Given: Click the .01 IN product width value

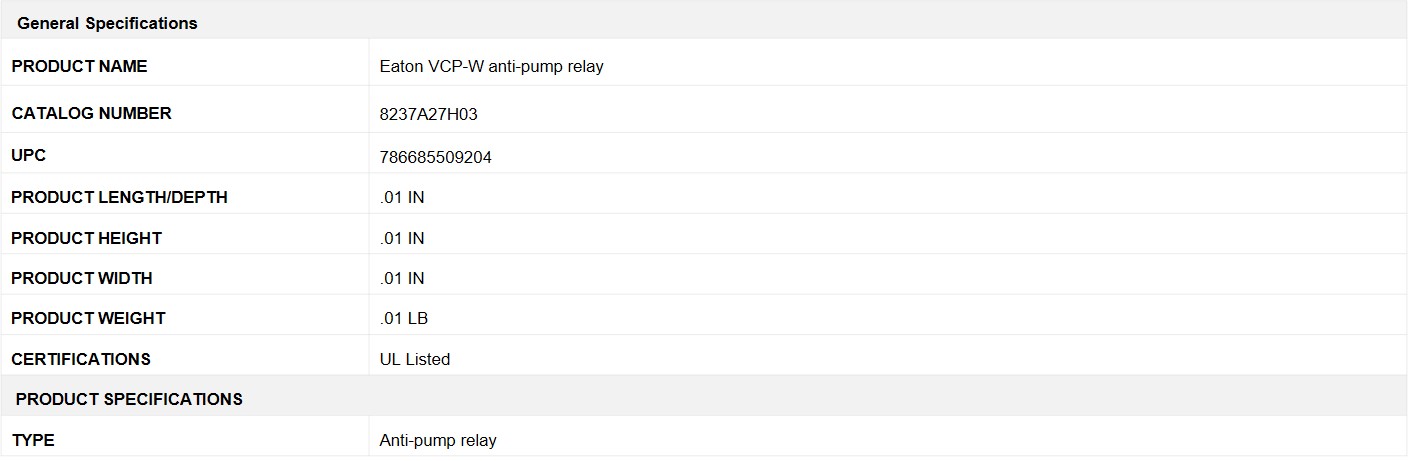Looking at the screenshot, I should [x=402, y=279].
